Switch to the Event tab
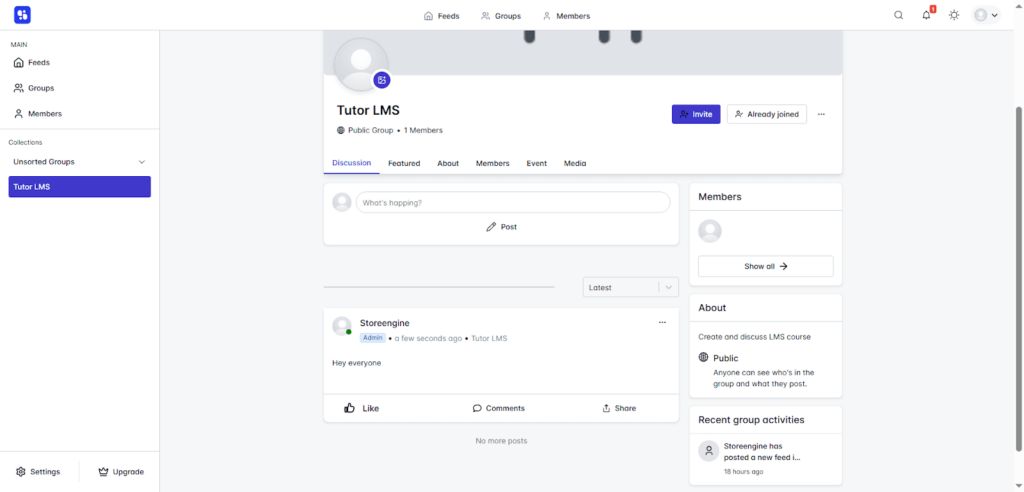The height and width of the screenshot is (492, 1024). 537,163
